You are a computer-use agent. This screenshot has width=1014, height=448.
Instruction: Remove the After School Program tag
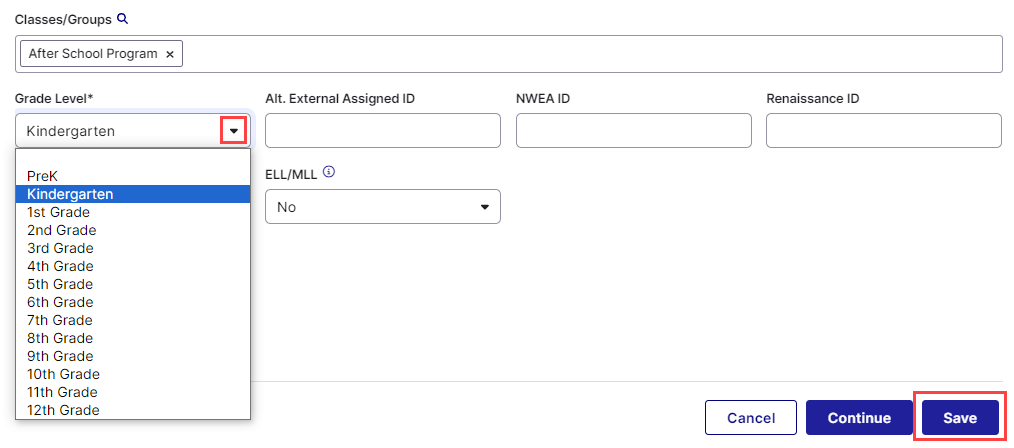(170, 54)
